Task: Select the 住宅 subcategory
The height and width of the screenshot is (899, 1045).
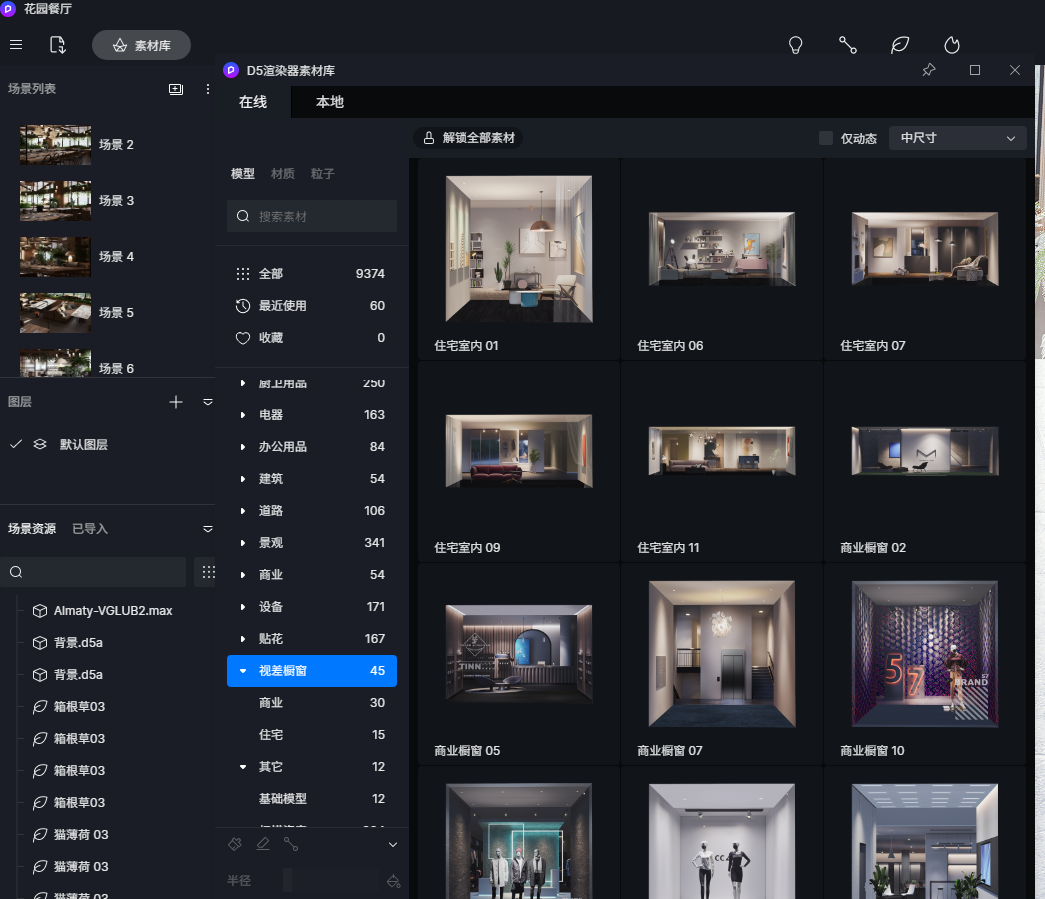Action: [311, 734]
